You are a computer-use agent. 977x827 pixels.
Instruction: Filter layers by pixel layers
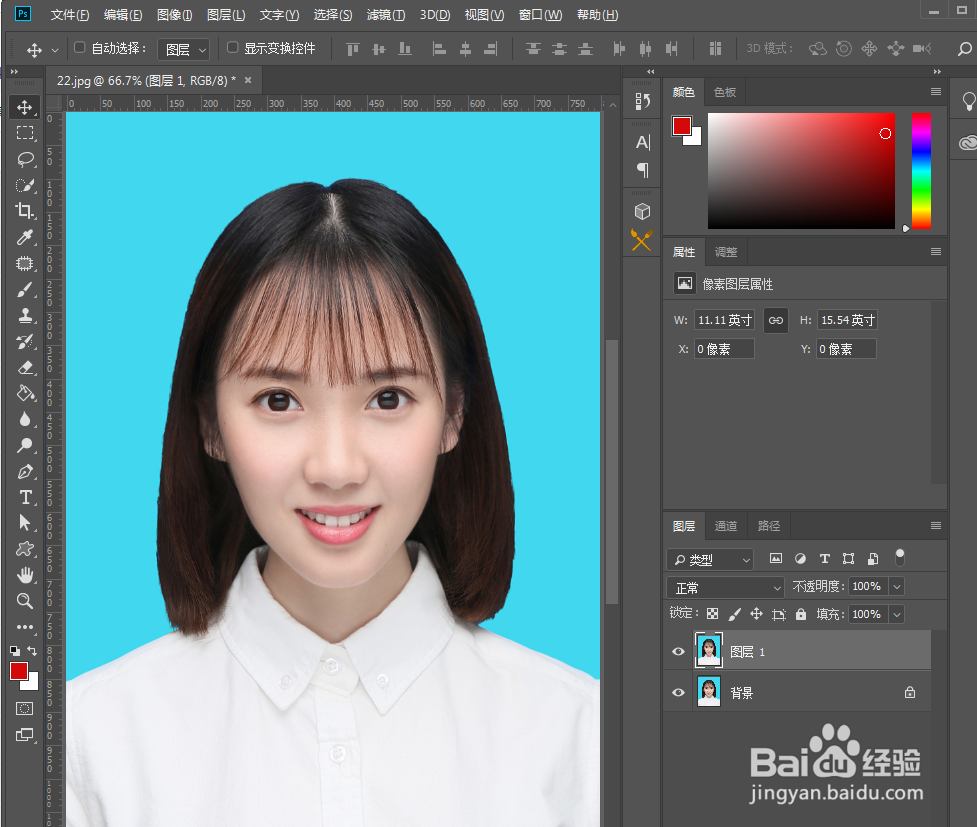(x=776, y=558)
